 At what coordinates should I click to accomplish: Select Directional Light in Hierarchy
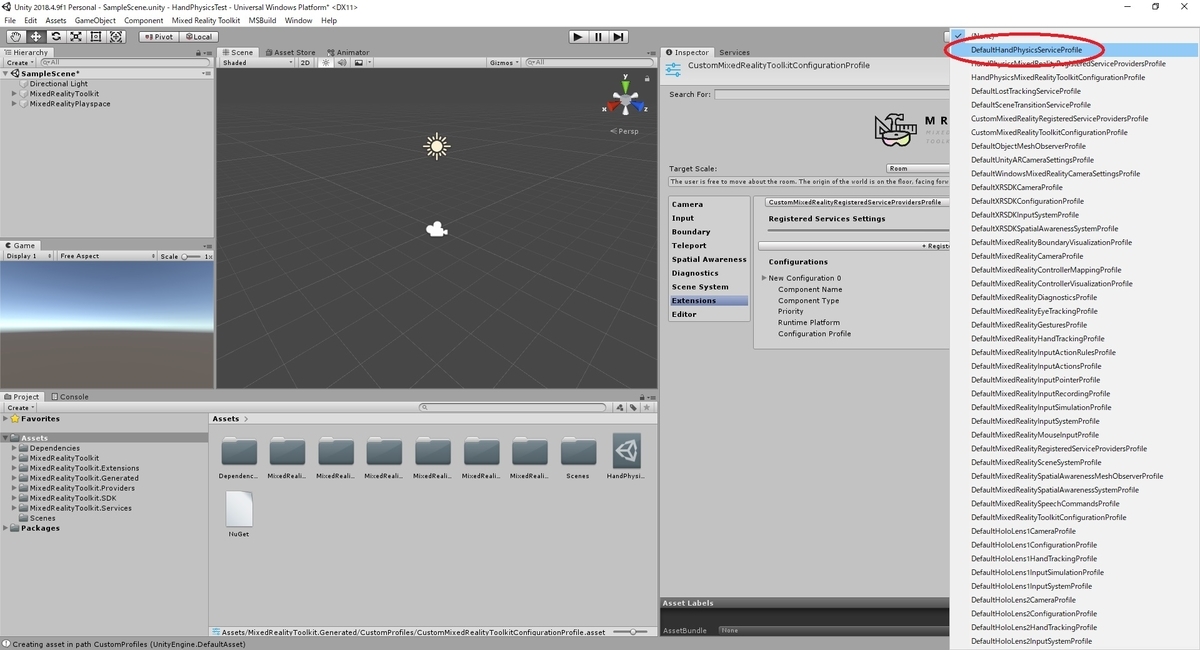[58, 84]
